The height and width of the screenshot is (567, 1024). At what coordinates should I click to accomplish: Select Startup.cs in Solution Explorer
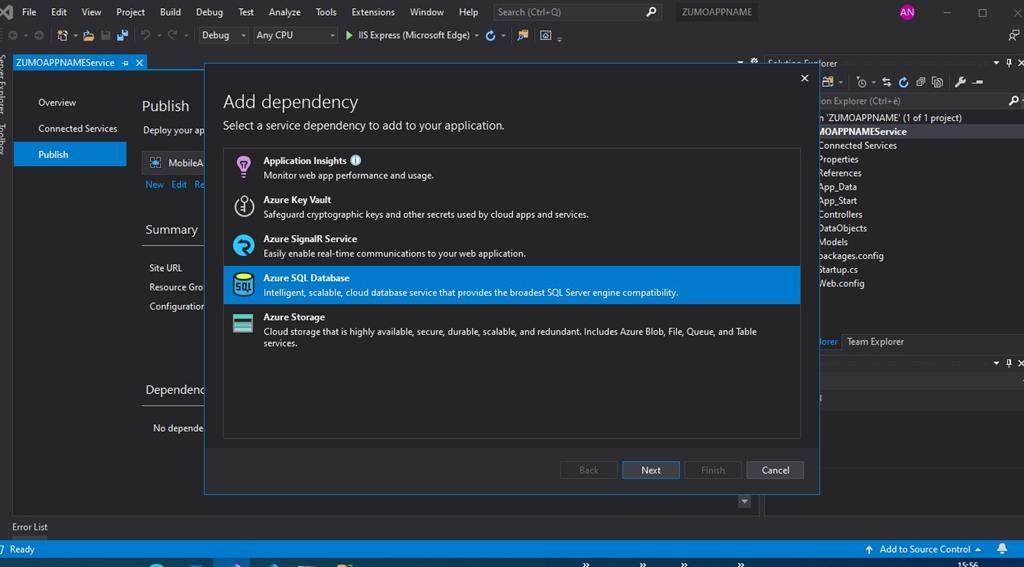coord(838,269)
